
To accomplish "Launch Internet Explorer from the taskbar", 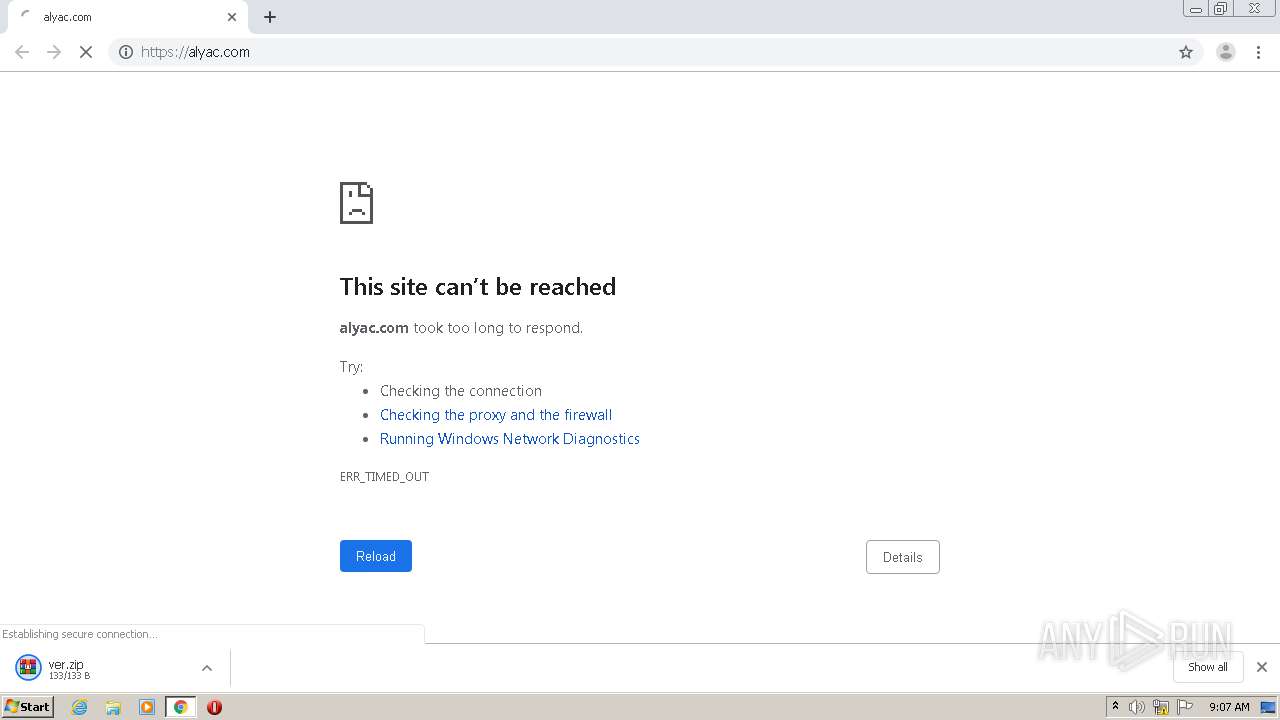I will coord(80,707).
